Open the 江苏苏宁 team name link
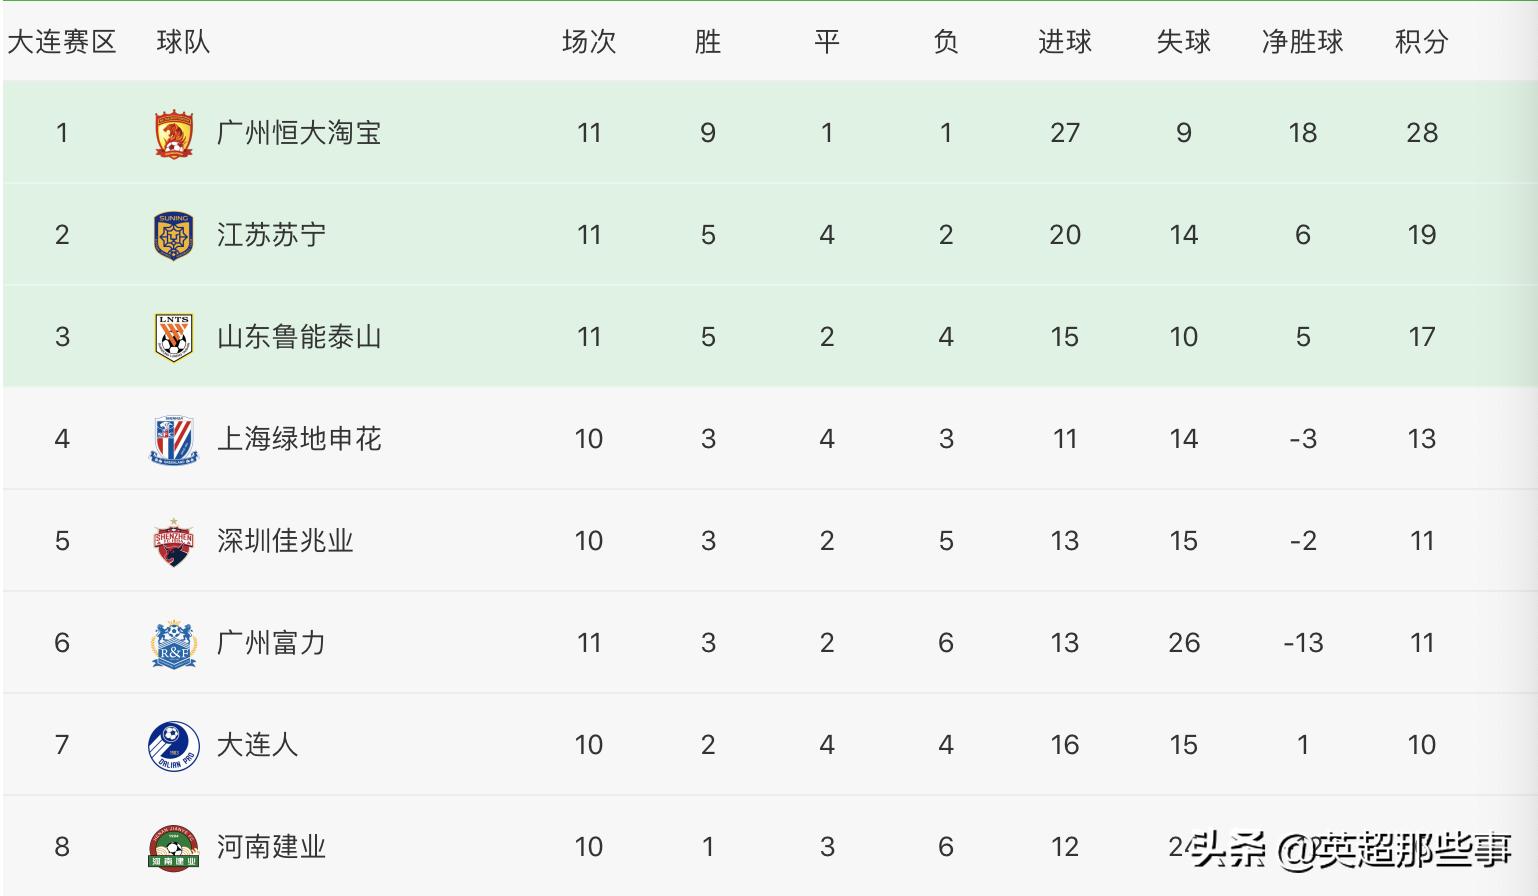This screenshot has width=1538, height=896. click(271, 235)
